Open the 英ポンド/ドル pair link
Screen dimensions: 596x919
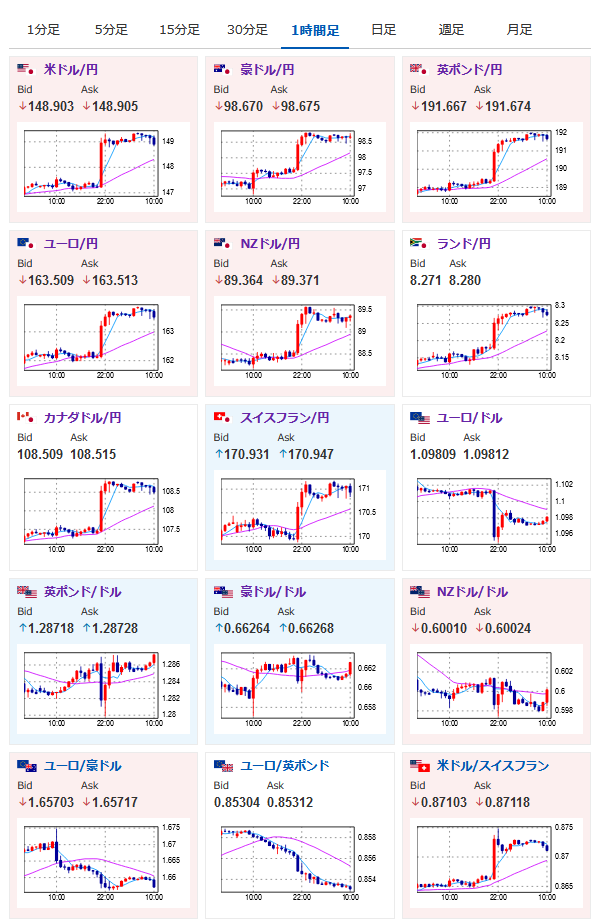point(83,591)
